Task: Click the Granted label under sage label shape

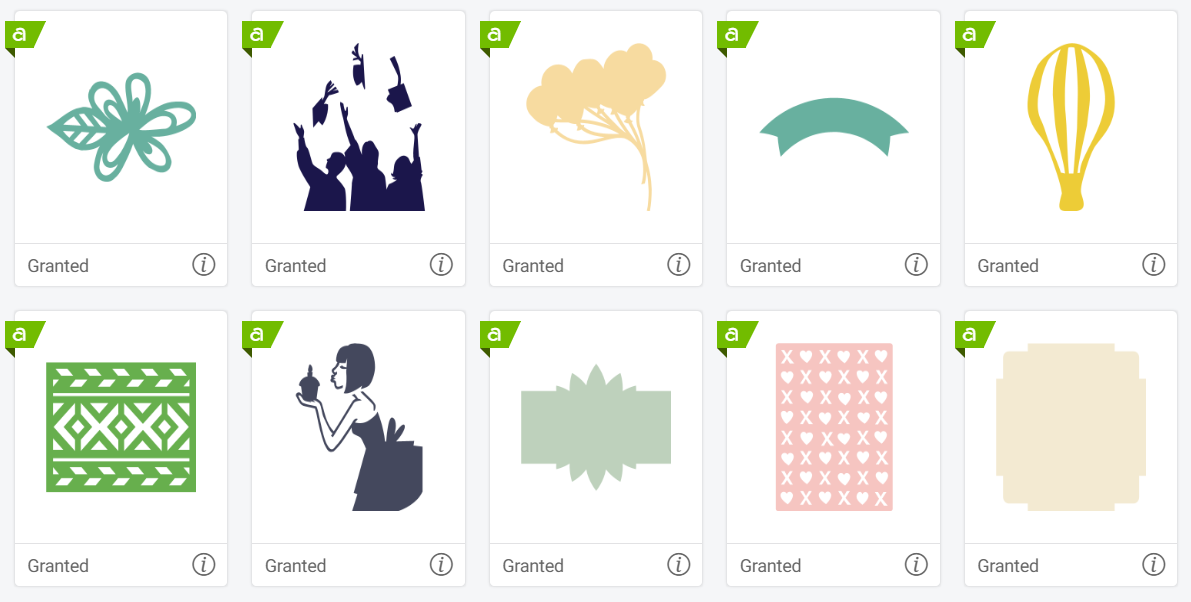Action: tap(533, 566)
